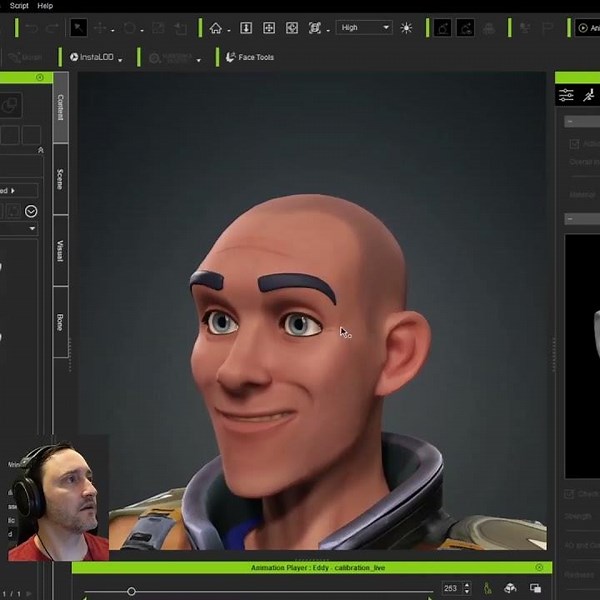The width and height of the screenshot is (600, 600).
Task: Click the Redo arrow in toolbar
Action: point(52,28)
